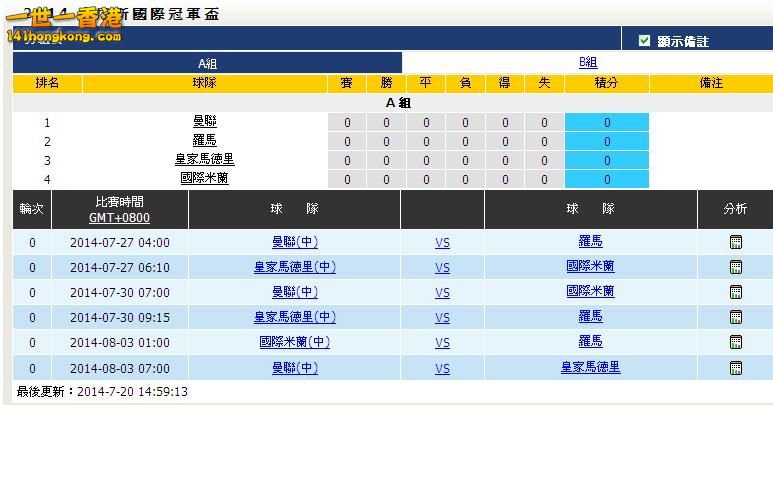
Task: Open 皇家馬德里 link in standings table
Action: 205,160
